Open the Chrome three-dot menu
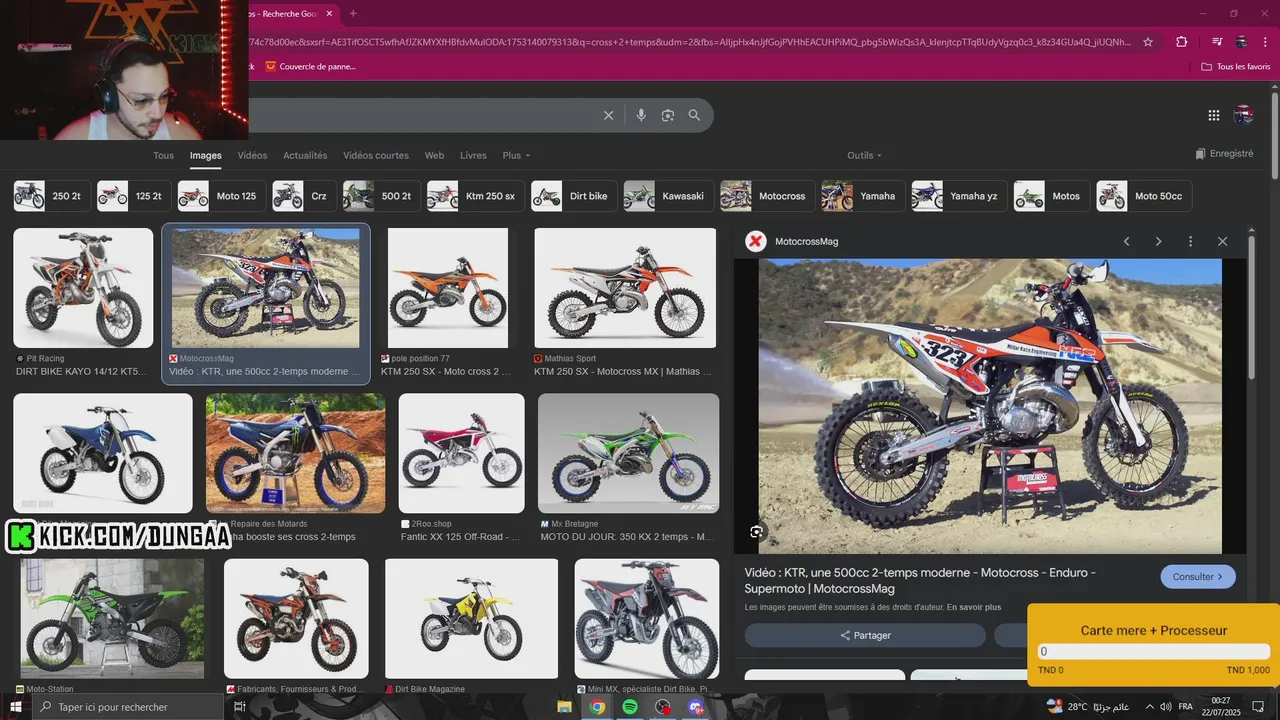 (x=1265, y=42)
